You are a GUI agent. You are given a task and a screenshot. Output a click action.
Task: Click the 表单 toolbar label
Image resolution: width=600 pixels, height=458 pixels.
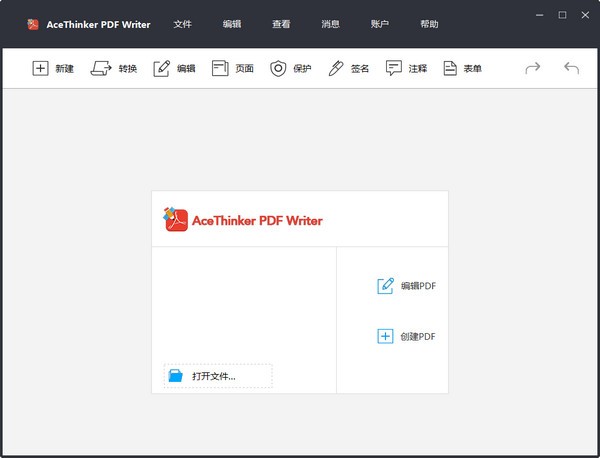pyautogui.click(x=473, y=68)
